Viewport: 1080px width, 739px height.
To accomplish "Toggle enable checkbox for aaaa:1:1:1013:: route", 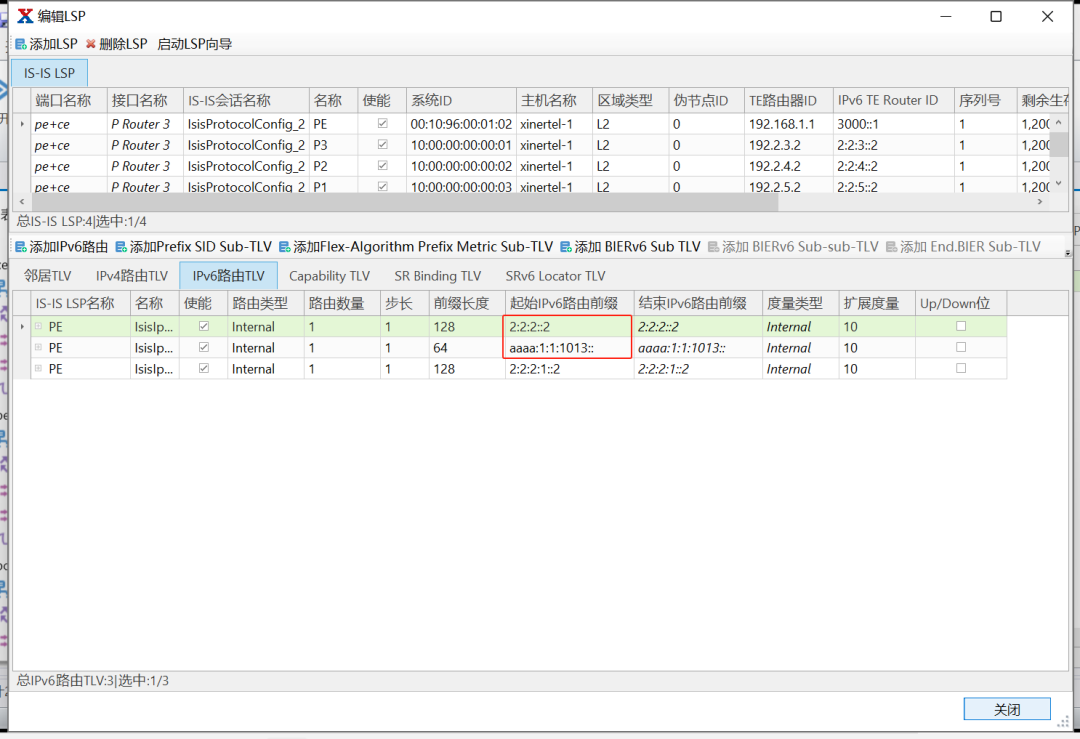I will (x=204, y=348).
